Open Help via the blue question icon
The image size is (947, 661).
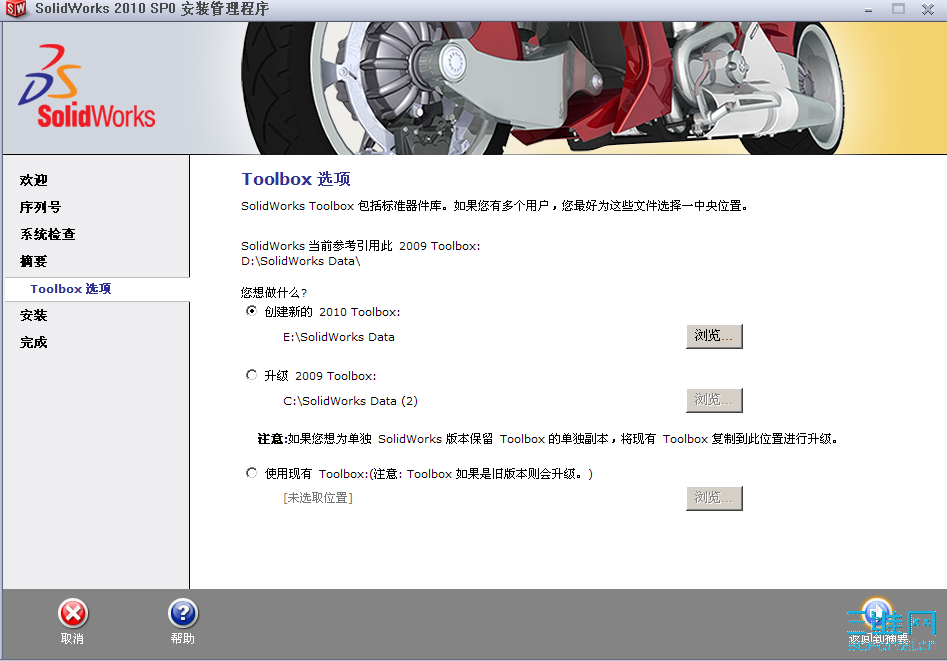[x=183, y=614]
